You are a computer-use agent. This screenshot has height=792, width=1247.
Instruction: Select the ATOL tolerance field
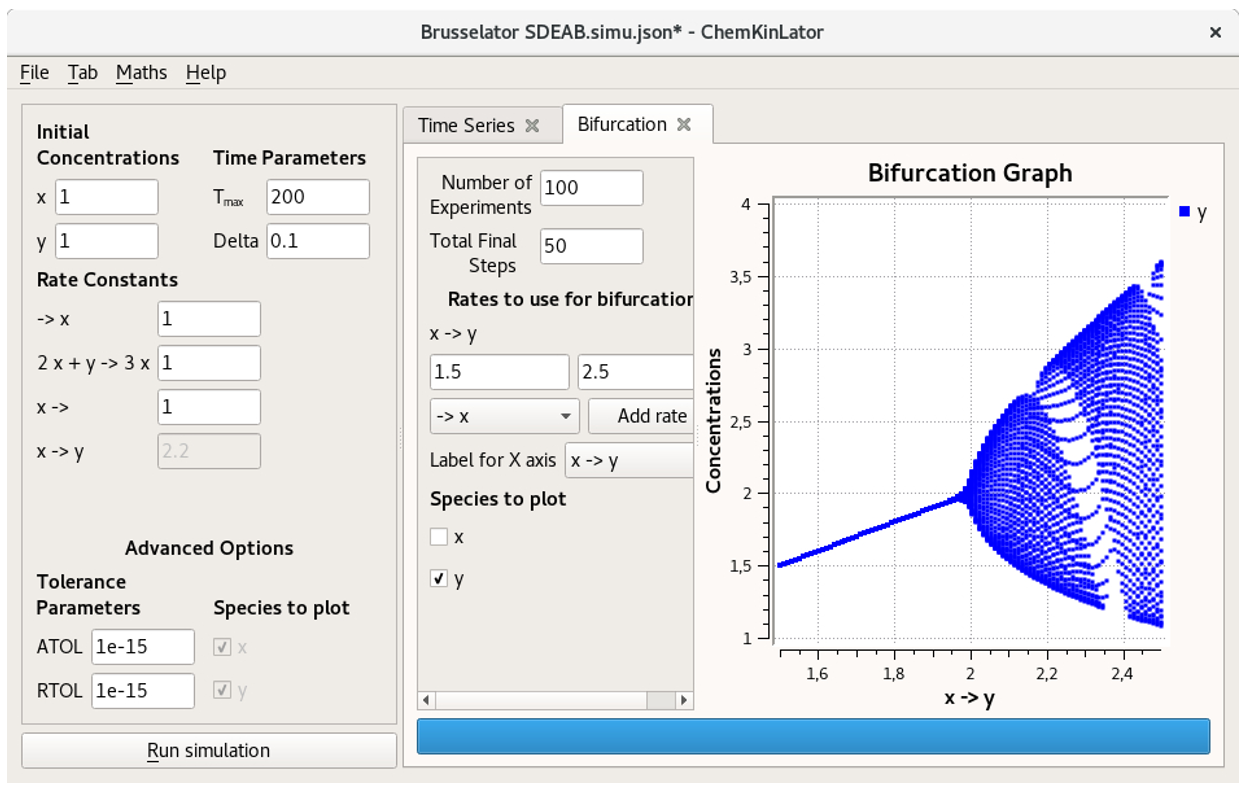pyautogui.click(x=142, y=646)
